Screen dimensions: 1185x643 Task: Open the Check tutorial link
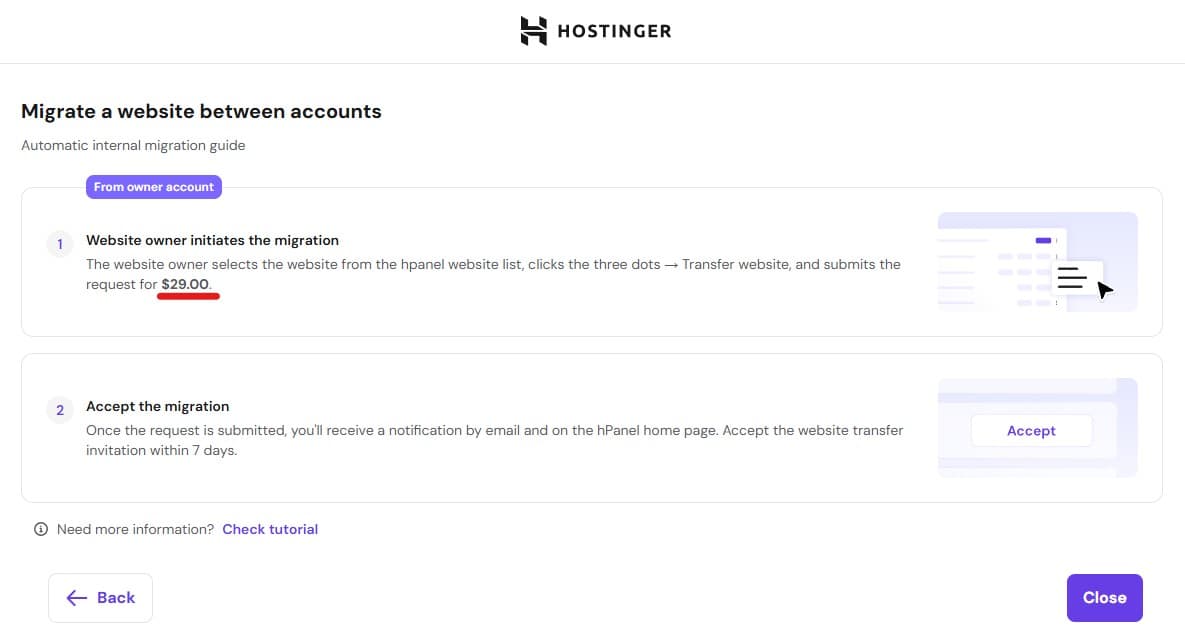270,529
